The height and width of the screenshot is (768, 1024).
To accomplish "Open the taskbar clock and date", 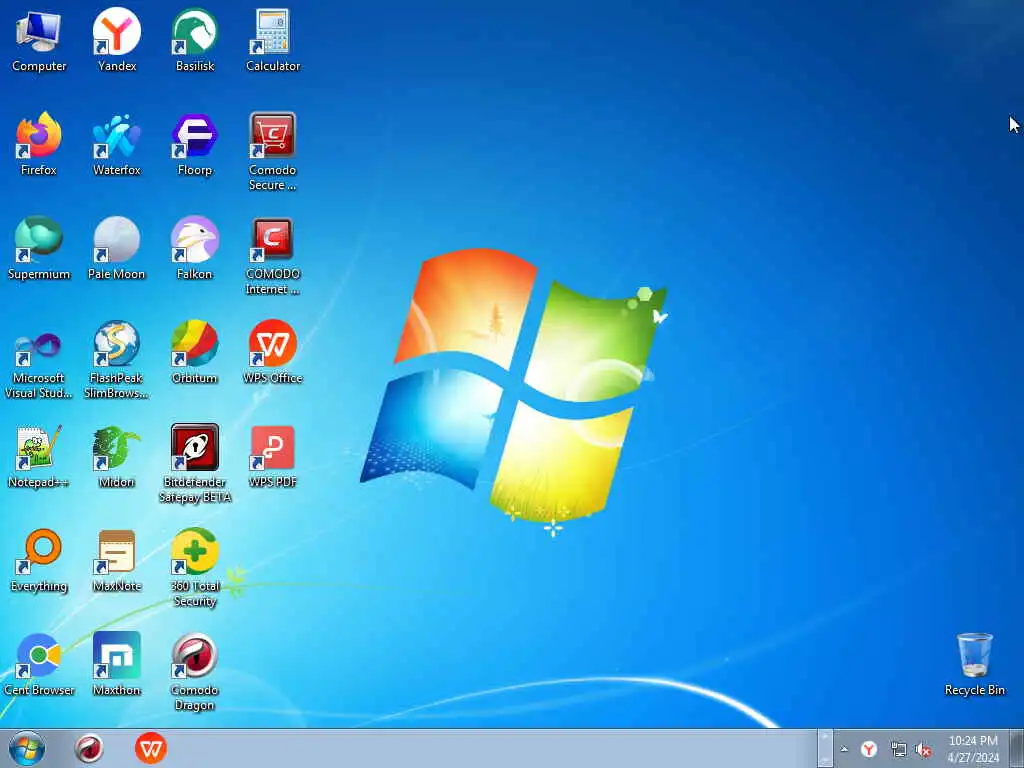I will point(973,749).
